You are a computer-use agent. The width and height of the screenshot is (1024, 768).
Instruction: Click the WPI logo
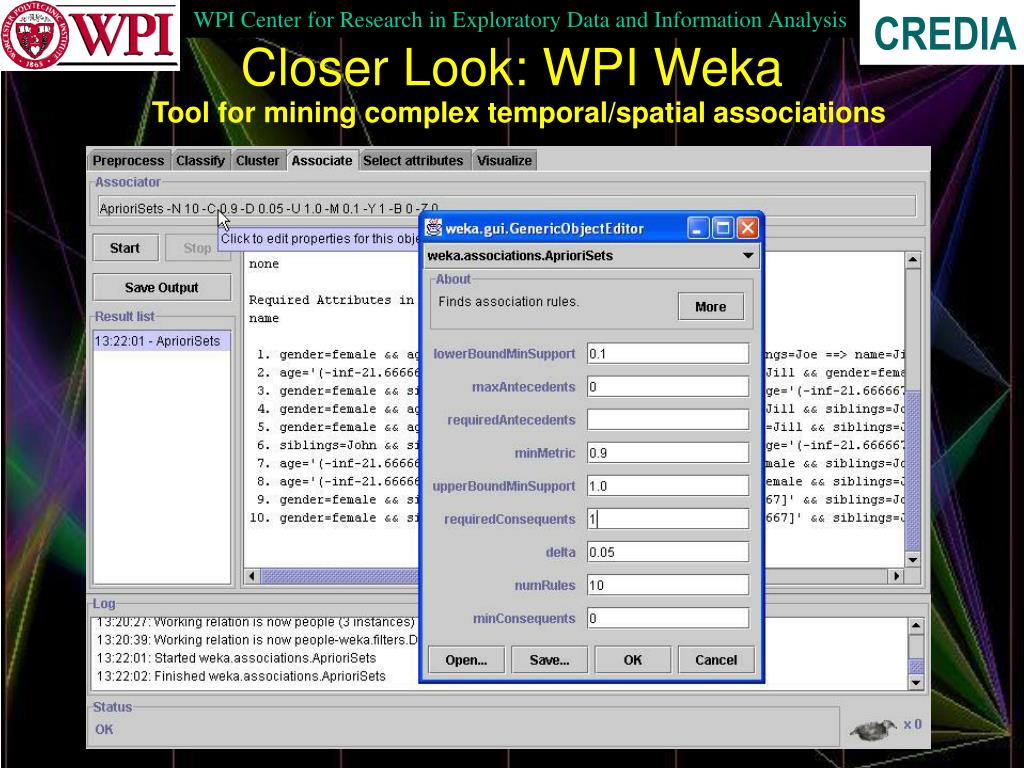pyautogui.click(x=89, y=35)
